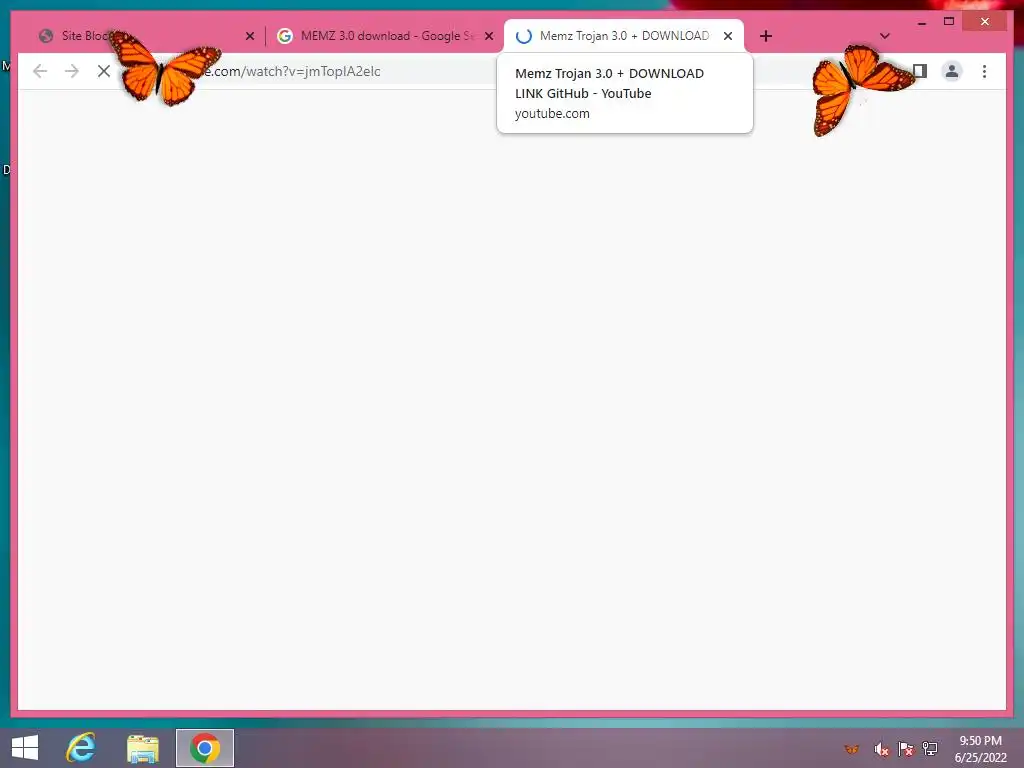
Task: Open File Explorer from taskbar
Action: pyautogui.click(x=143, y=748)
